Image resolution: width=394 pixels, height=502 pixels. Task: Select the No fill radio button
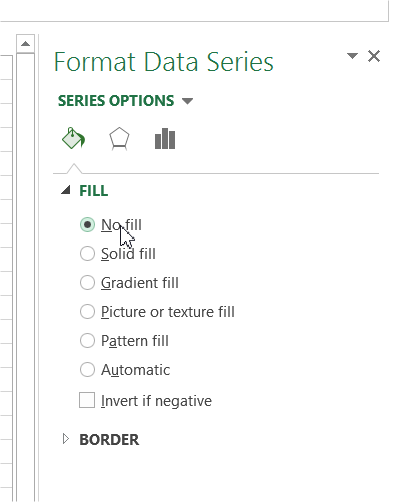point(87,225)
